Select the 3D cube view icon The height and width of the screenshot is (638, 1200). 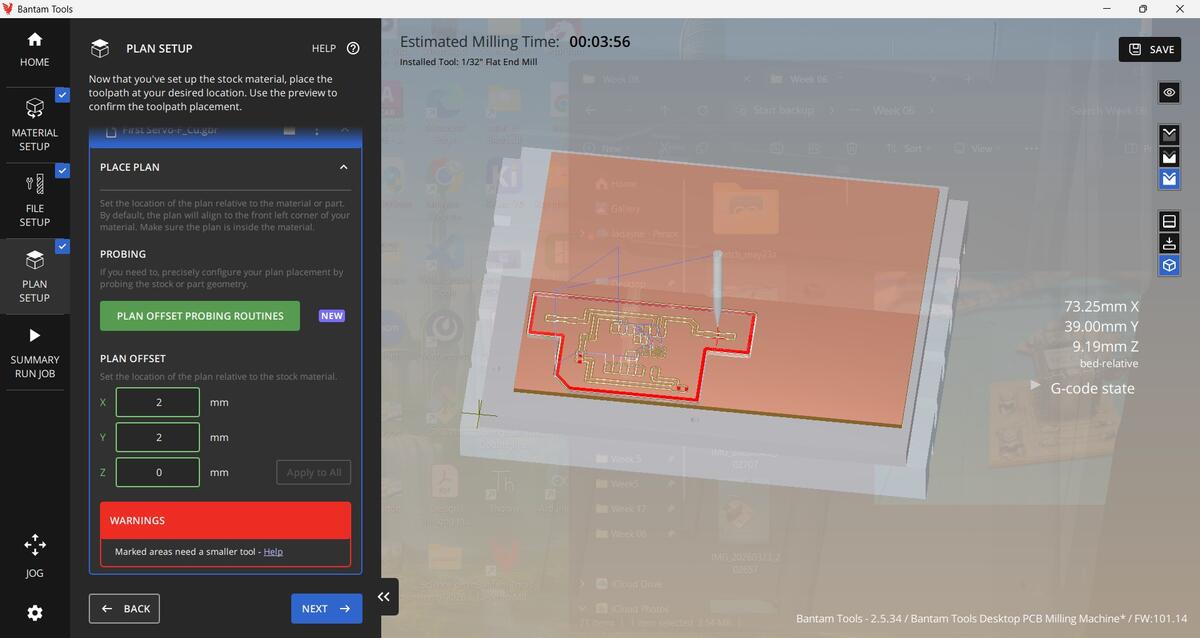point(1169,266)
